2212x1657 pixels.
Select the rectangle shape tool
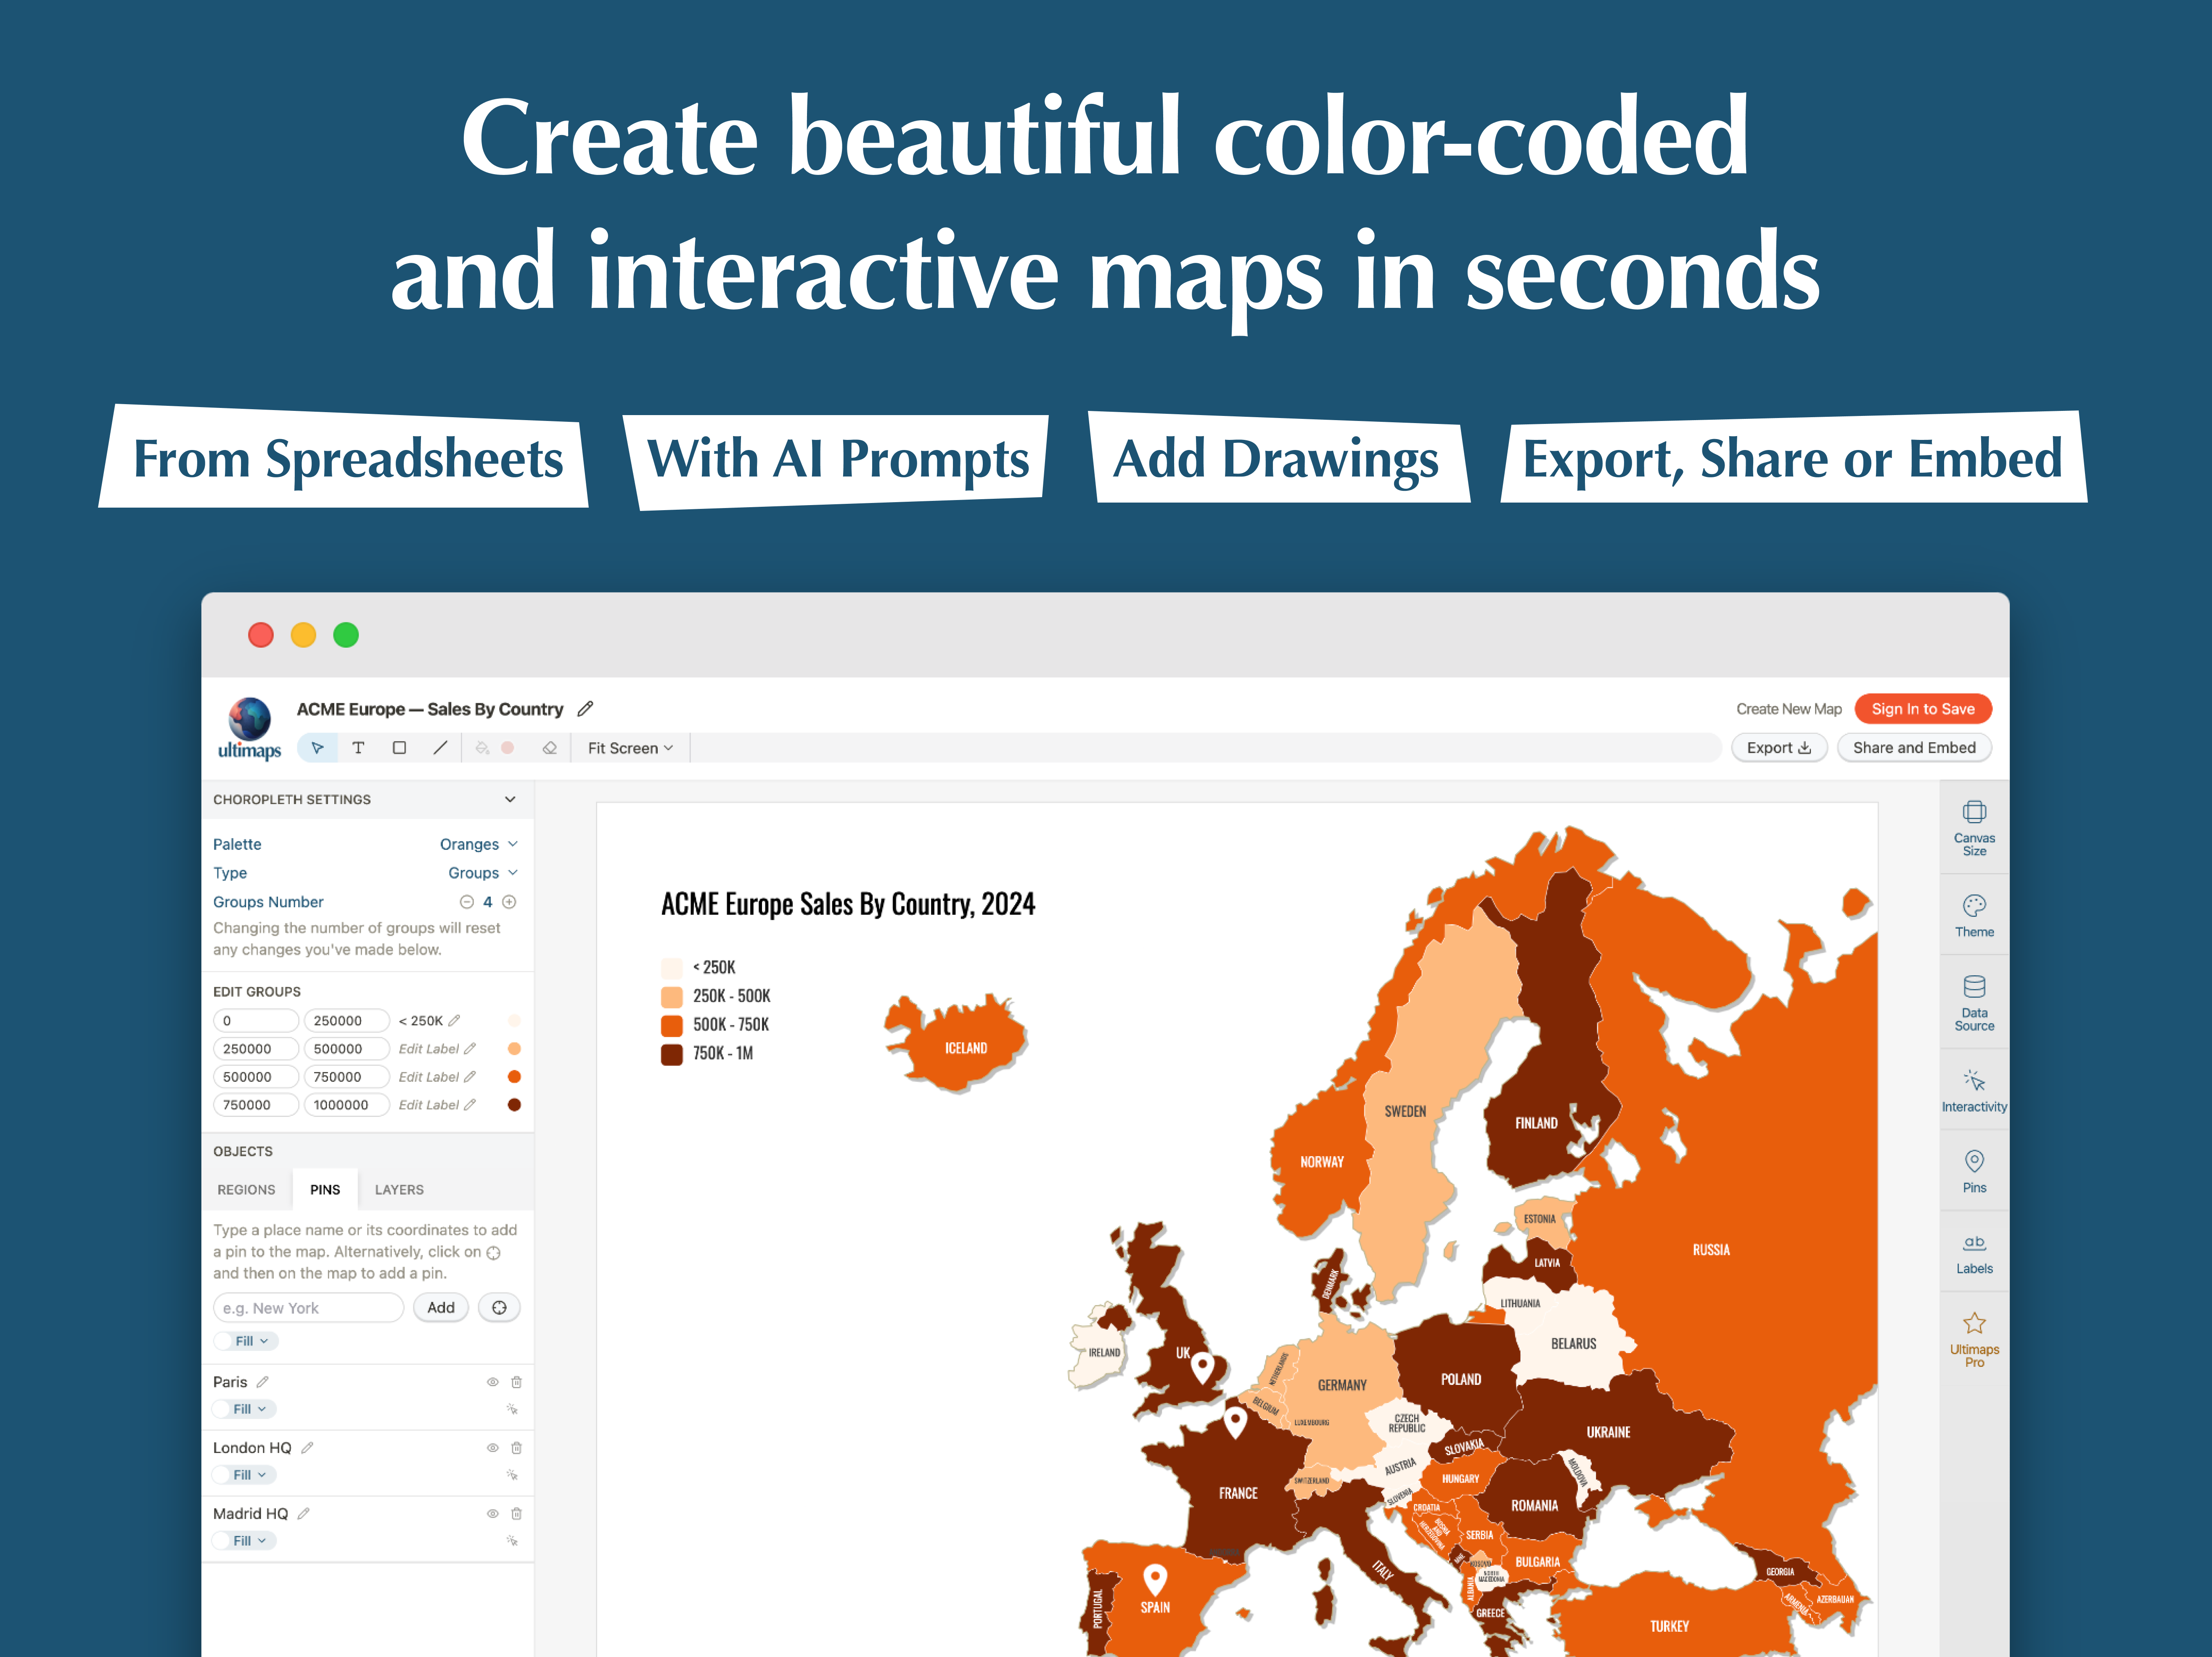click(x=399, y=748)
